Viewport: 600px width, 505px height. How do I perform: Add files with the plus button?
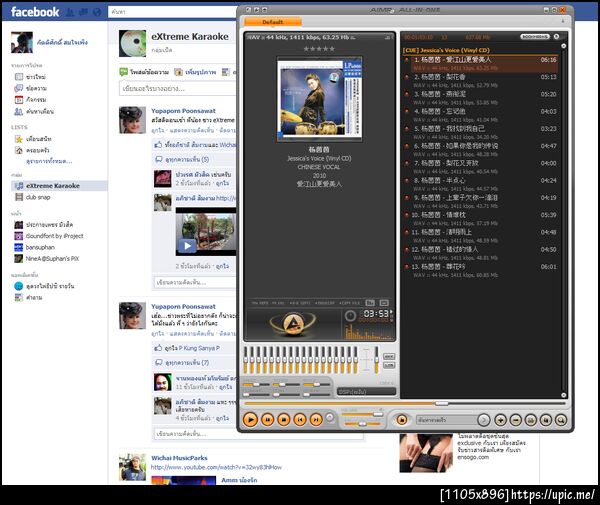pyautogui.click(x=500, y=420)
